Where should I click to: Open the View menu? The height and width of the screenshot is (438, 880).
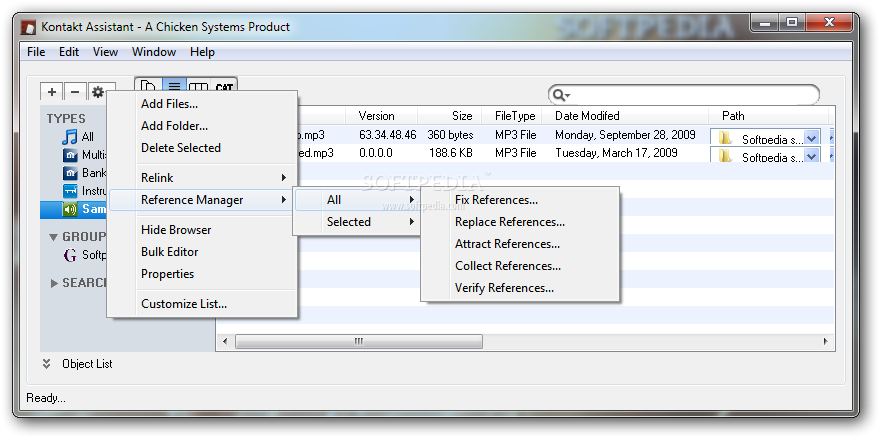tap(105, 52)
